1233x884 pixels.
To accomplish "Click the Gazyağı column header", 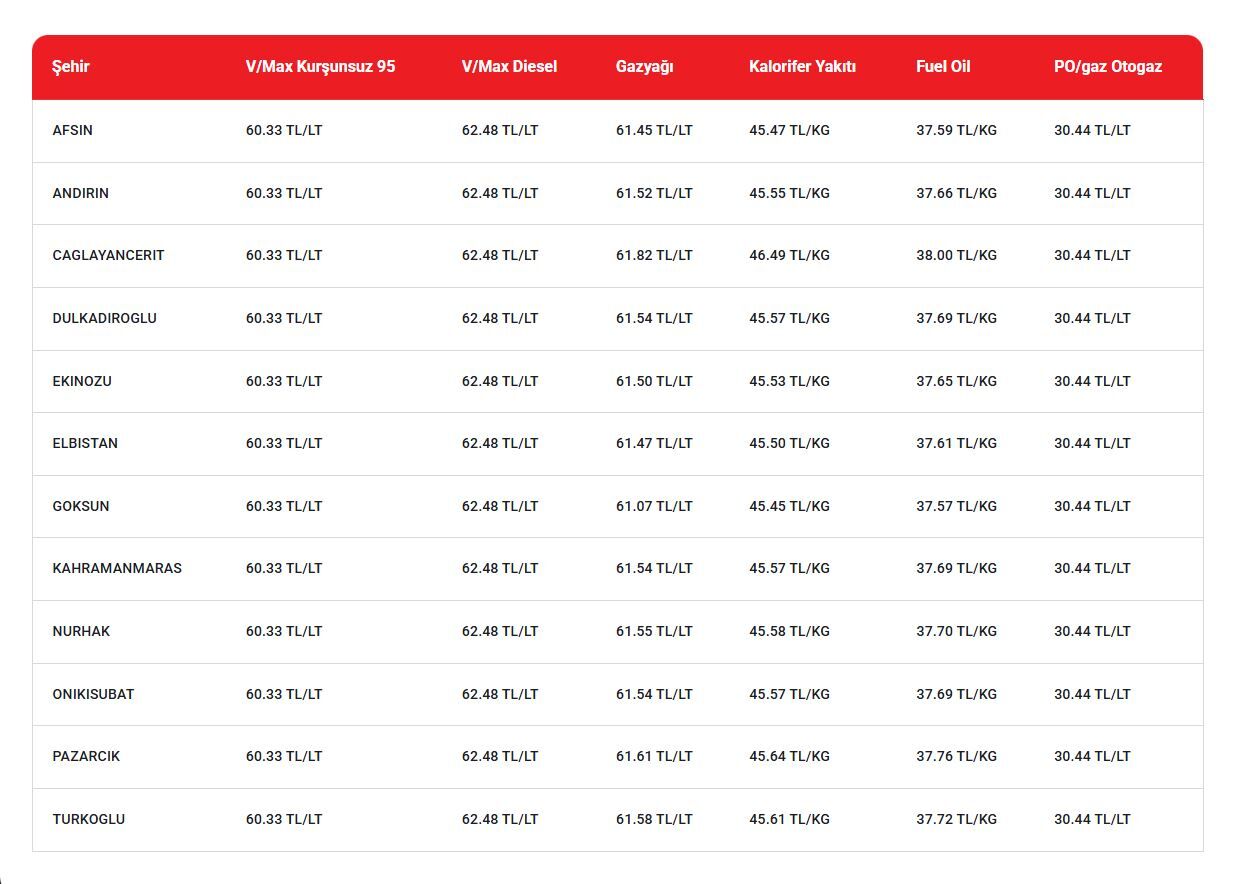I will [644, 67].
